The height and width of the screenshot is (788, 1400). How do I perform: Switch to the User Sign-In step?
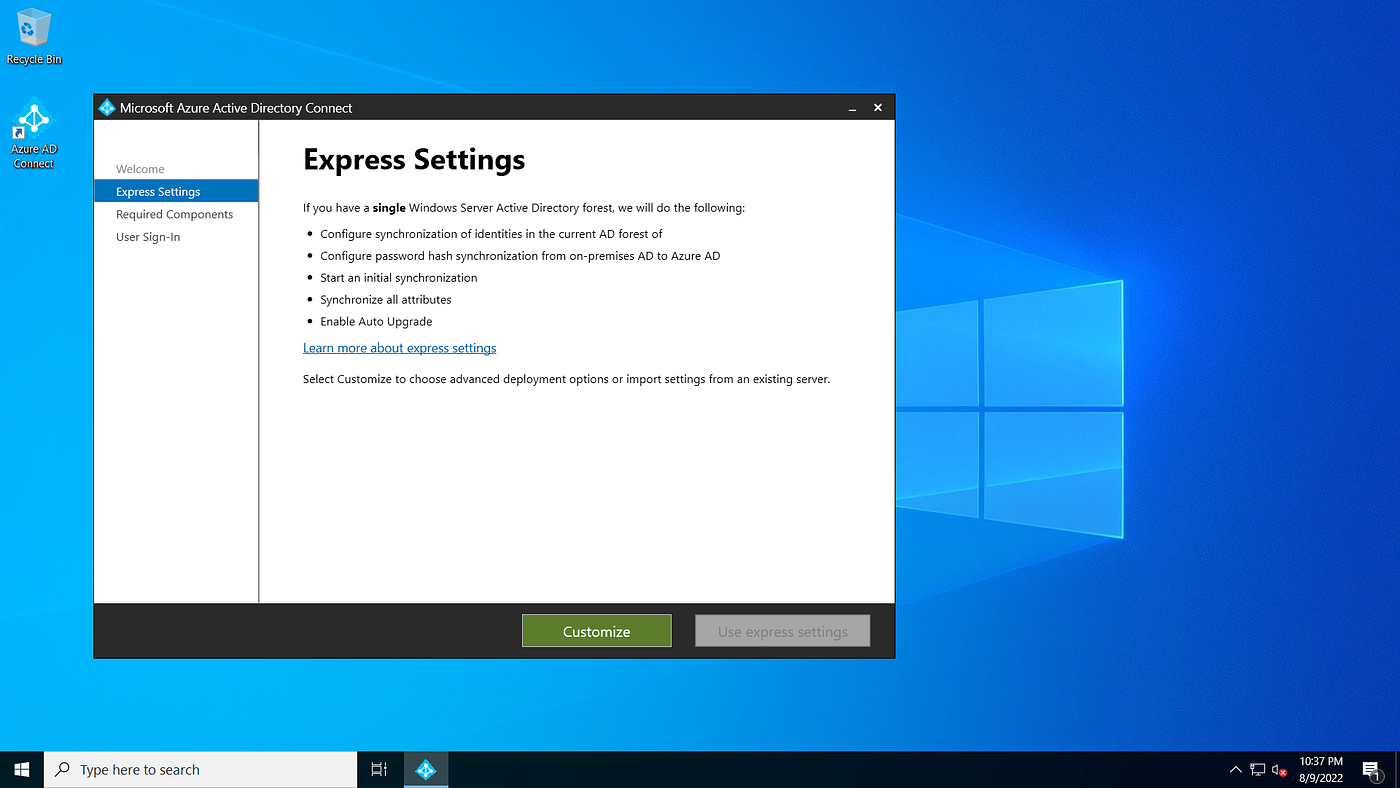point(148,237)
